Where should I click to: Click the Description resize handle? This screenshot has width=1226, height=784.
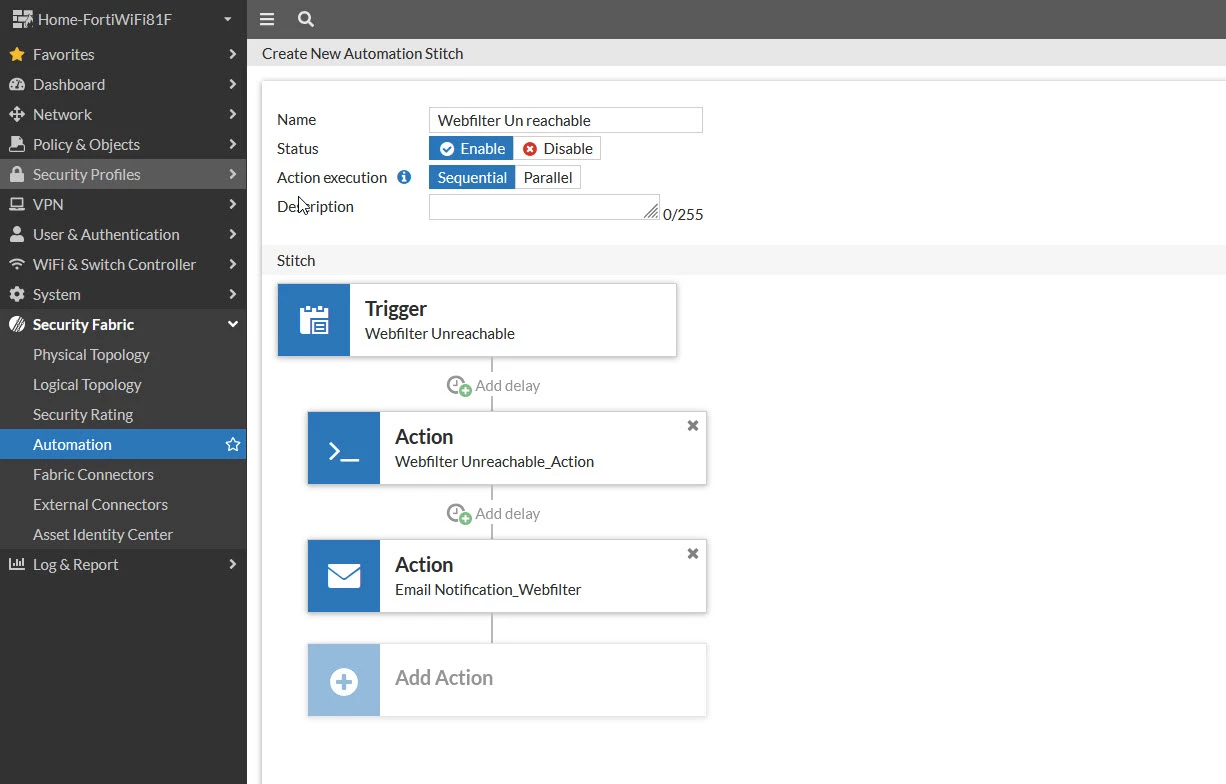[651, 211]
